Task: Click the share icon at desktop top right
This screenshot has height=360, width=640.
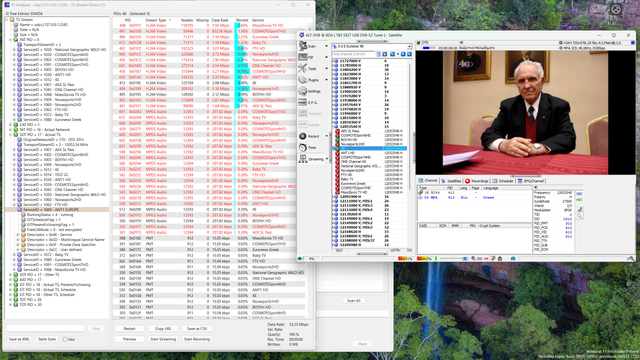Action: pyautogui.click(x=616, y=9)
